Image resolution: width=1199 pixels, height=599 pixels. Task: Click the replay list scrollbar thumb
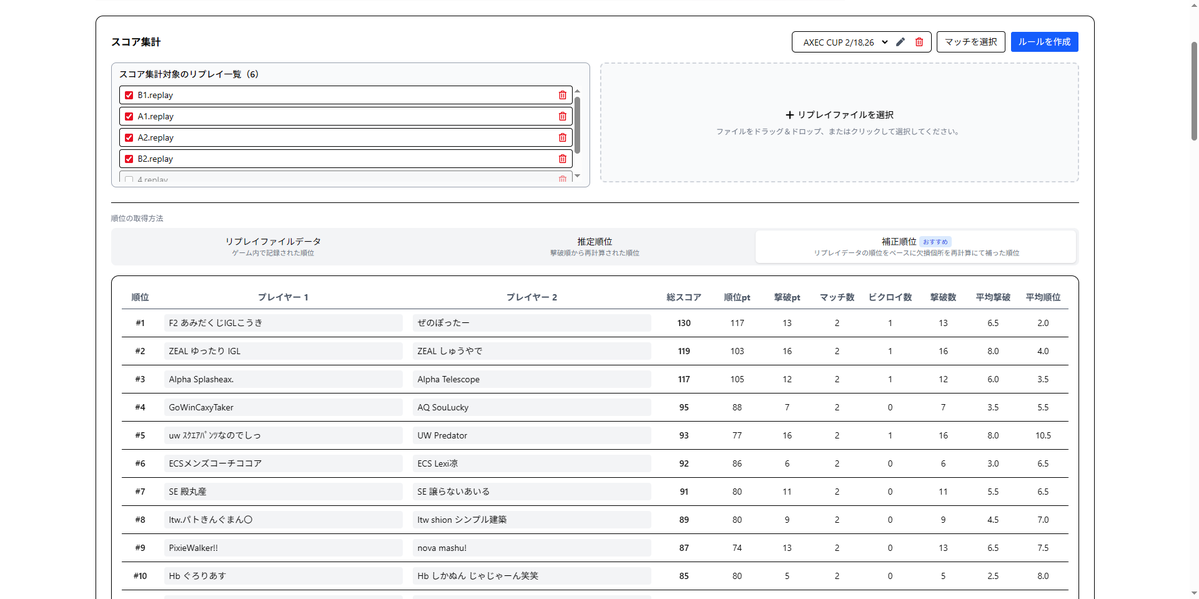[x=577, y=125]
